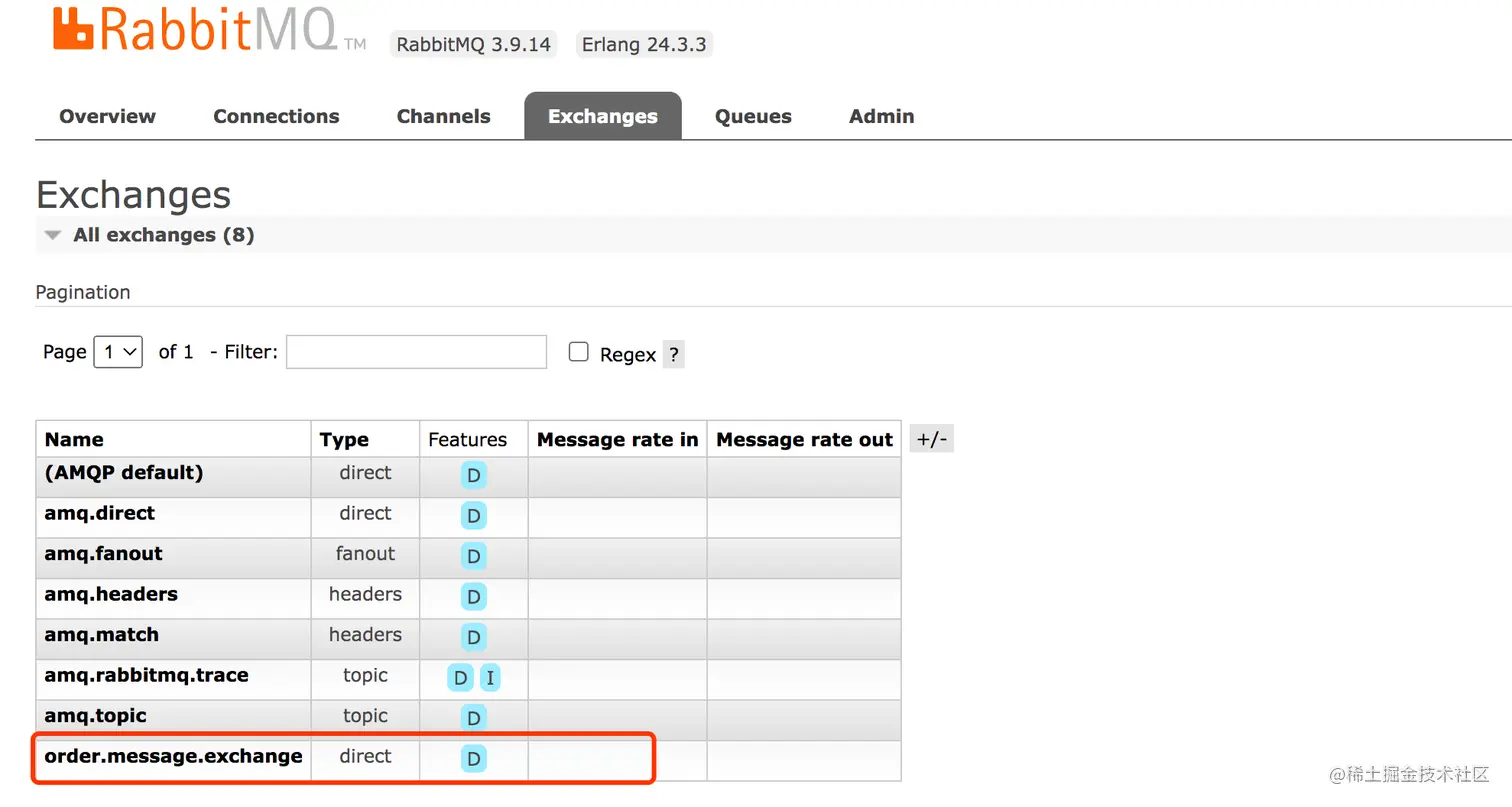The image size is (1512, 807).
Task: Open the Regex help question mark
Action: tap(674, 354)
